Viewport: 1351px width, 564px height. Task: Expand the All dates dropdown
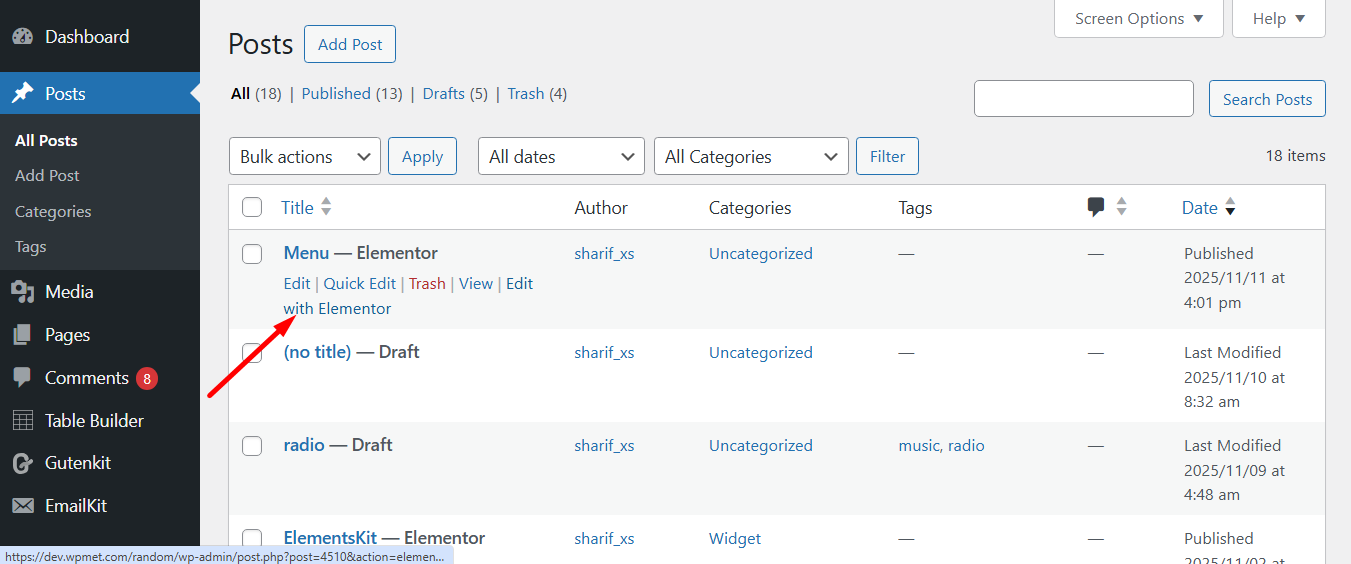pos(561,157)
